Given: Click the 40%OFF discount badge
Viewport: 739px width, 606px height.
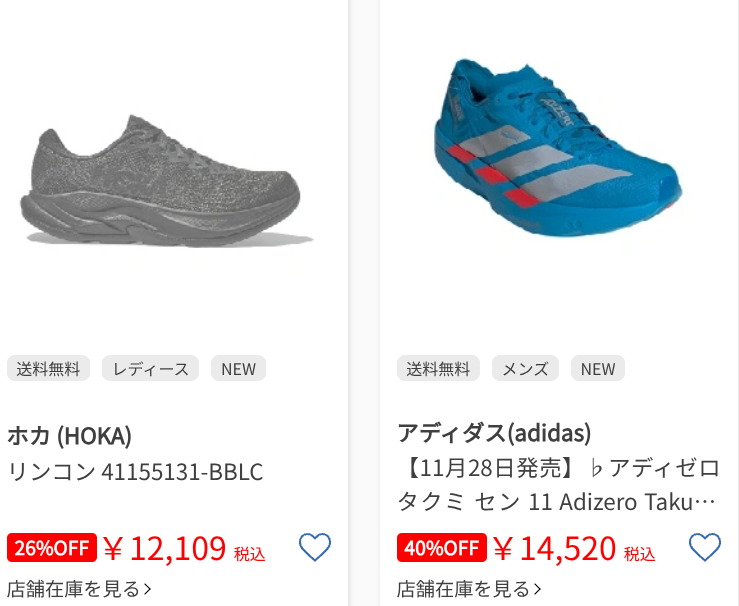Looking at the screenshot, I should coord(442,548).
